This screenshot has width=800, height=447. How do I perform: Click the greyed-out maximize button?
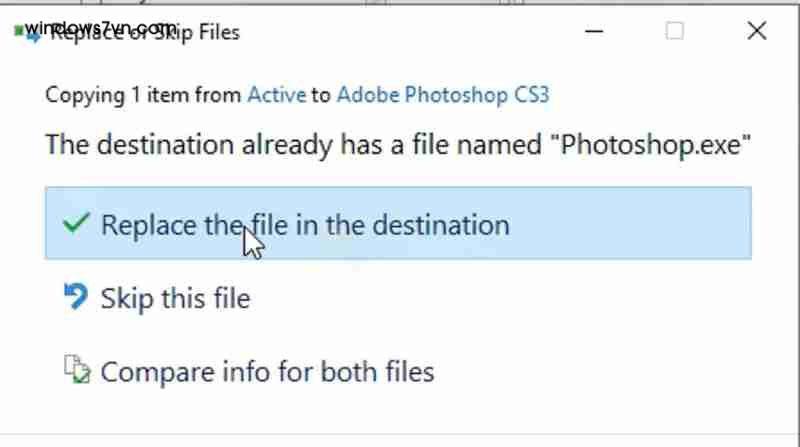675,31
